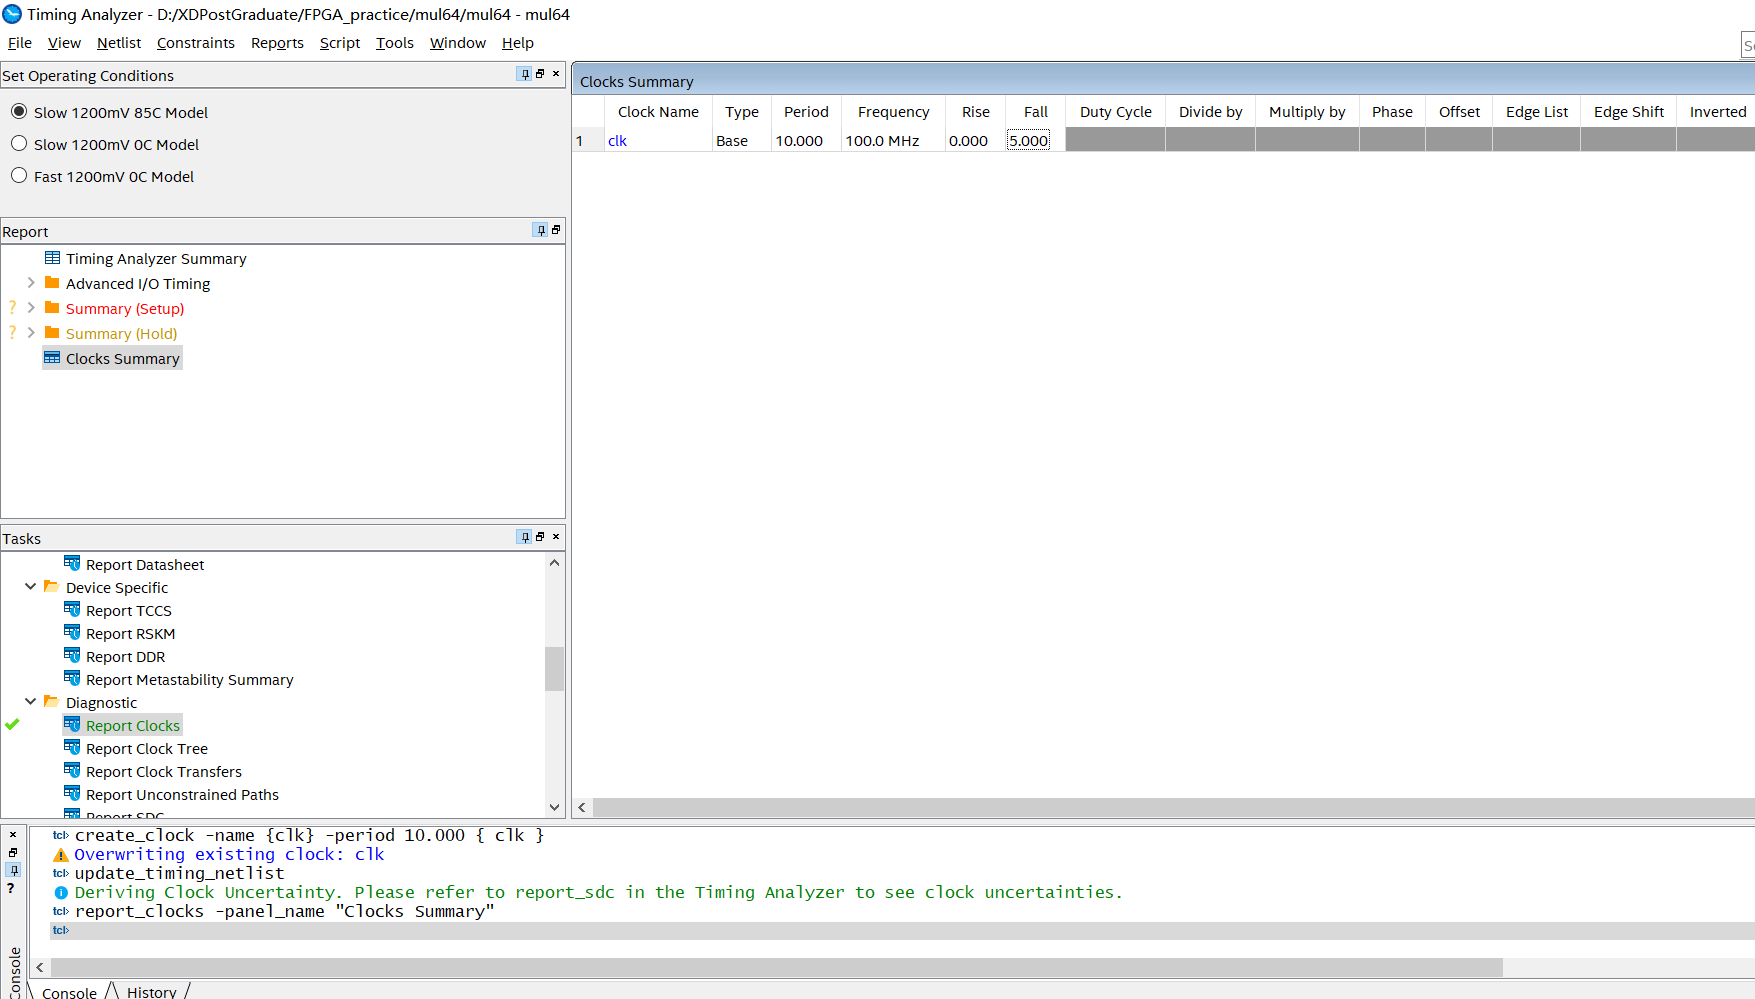The height and width of the screenshot is (999, 1755).
Task: Open the Reports menu
Action: pos(277,43)
